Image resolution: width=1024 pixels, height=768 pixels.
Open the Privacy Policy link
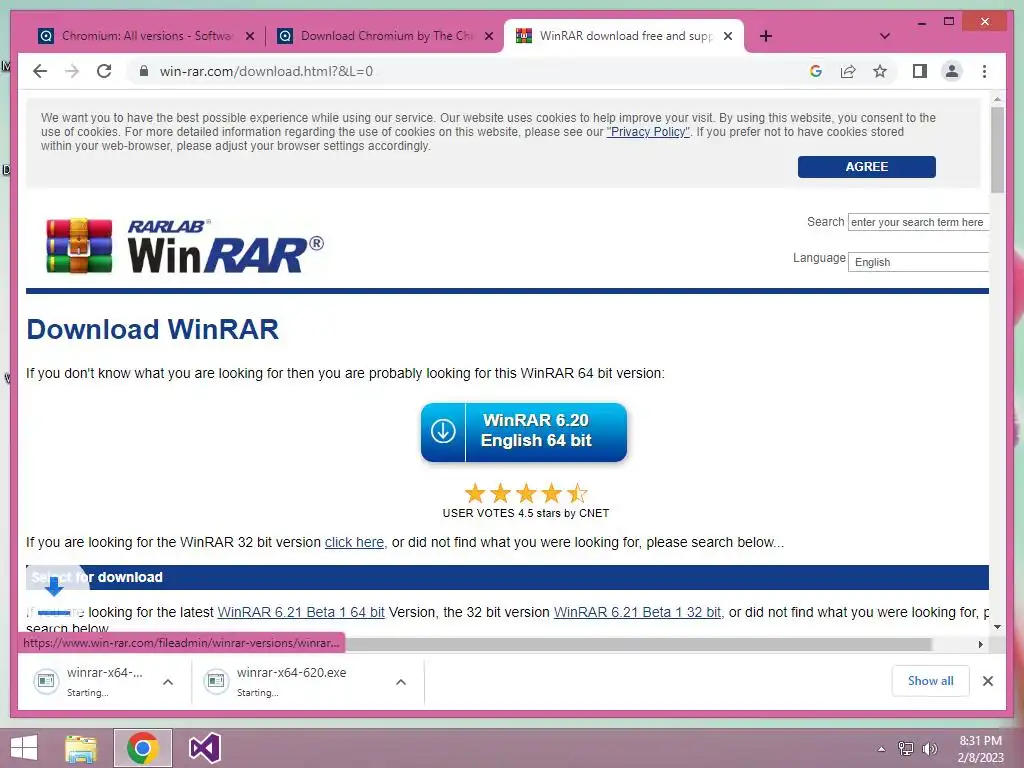click(648, 132)
